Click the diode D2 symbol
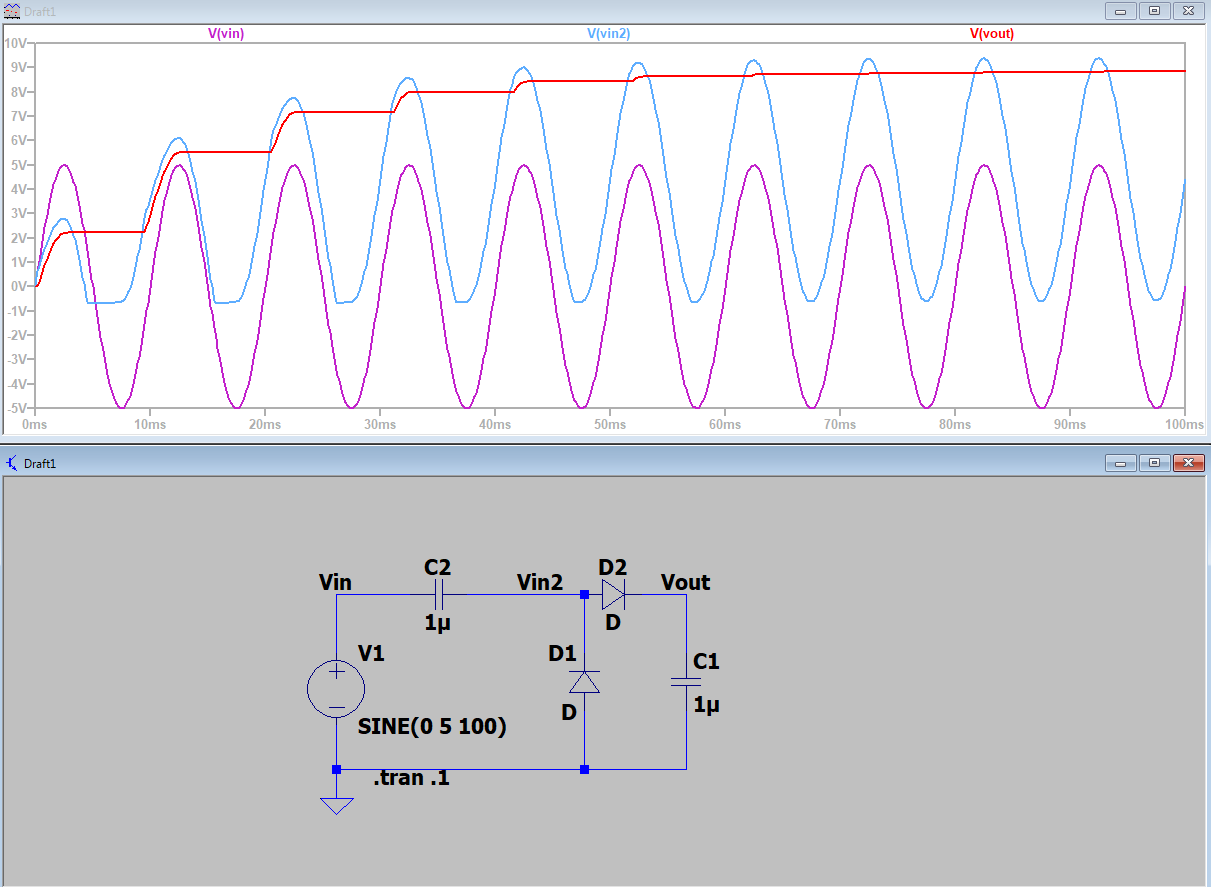Image resolution: width=1211 pixels, height=887 pixels. [613, 596]
